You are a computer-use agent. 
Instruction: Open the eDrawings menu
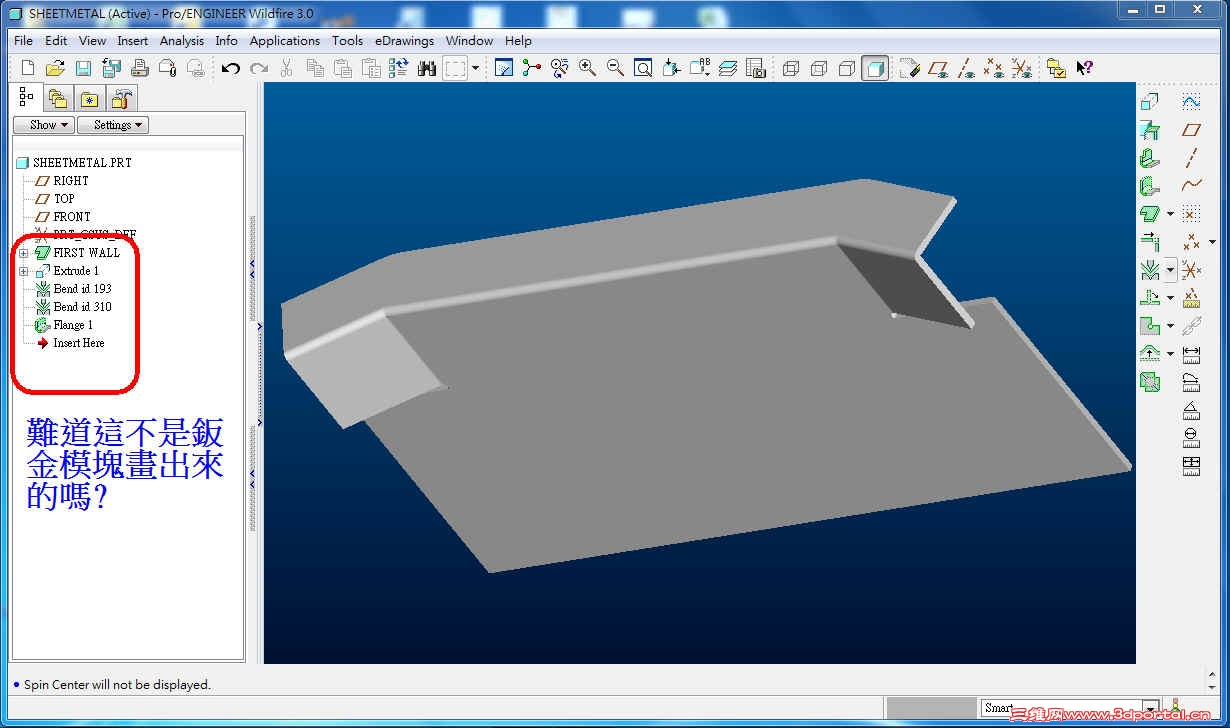(404, 41)
